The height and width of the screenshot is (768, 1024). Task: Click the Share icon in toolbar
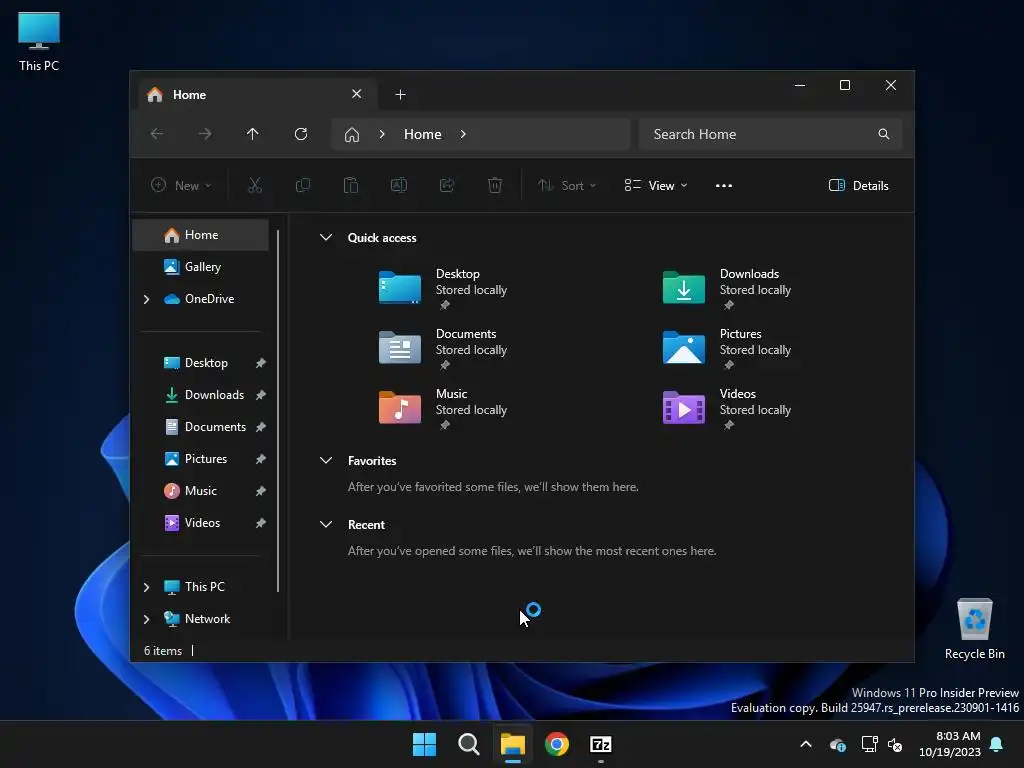pos(447,185)
